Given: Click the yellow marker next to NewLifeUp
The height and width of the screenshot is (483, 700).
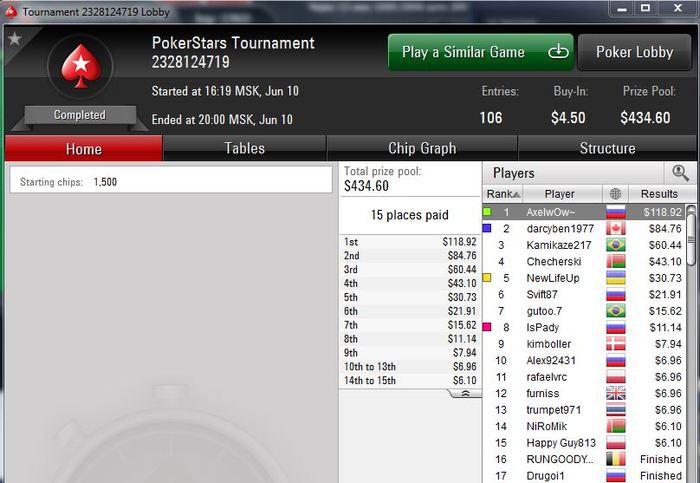Looking at the screenshot, I should click(x=487, y=278).
